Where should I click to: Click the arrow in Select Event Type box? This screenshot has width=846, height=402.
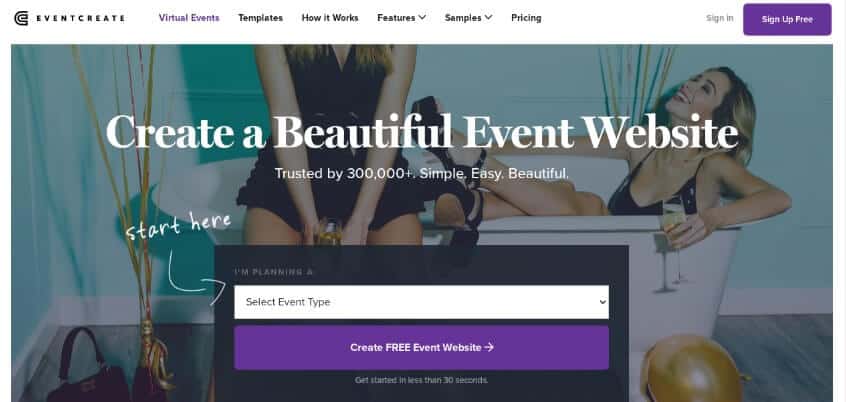click(x=603, y=302)
